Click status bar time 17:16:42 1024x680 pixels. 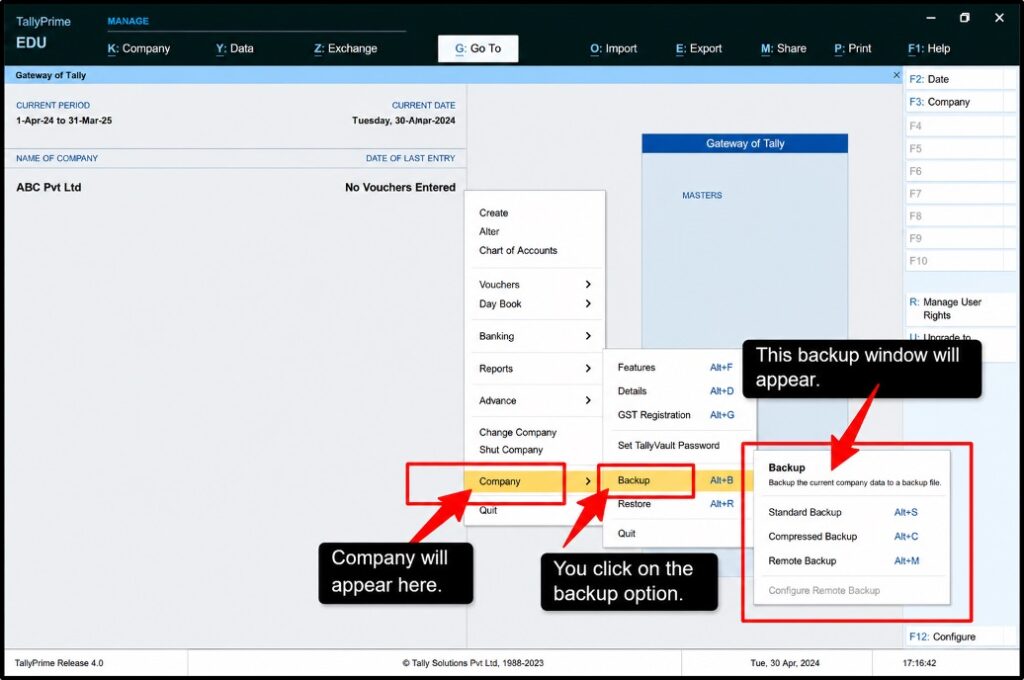(x=920, y=663)
